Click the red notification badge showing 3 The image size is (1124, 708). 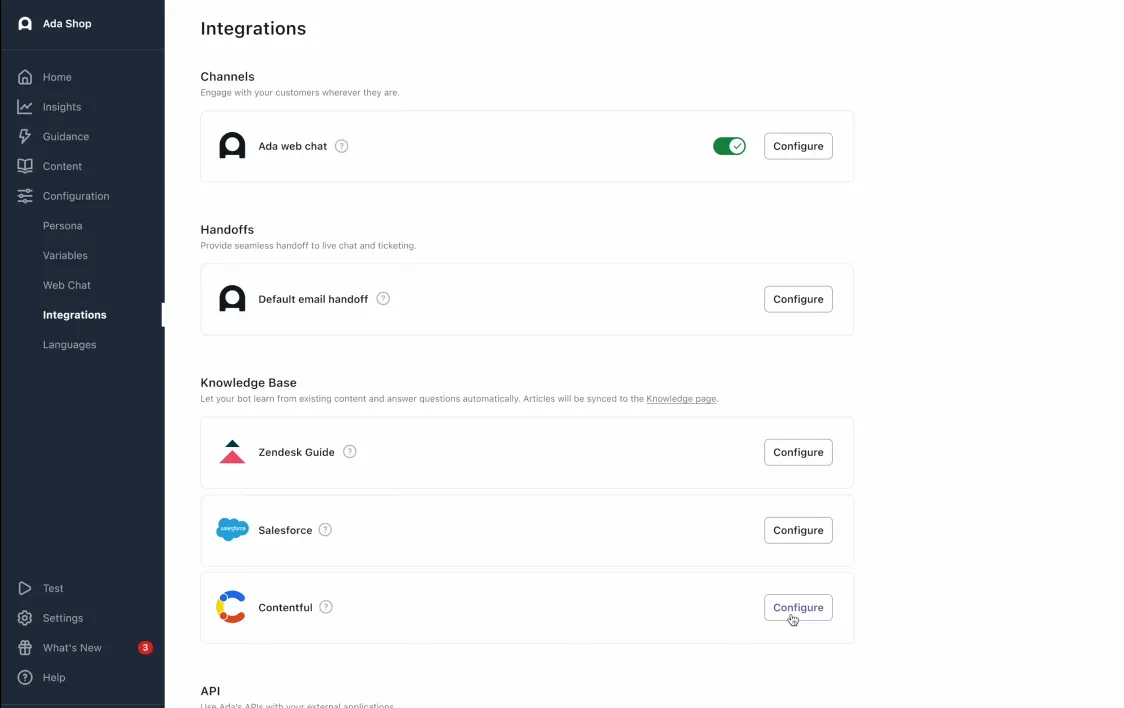pyautogui.click(x=146, y=648)
